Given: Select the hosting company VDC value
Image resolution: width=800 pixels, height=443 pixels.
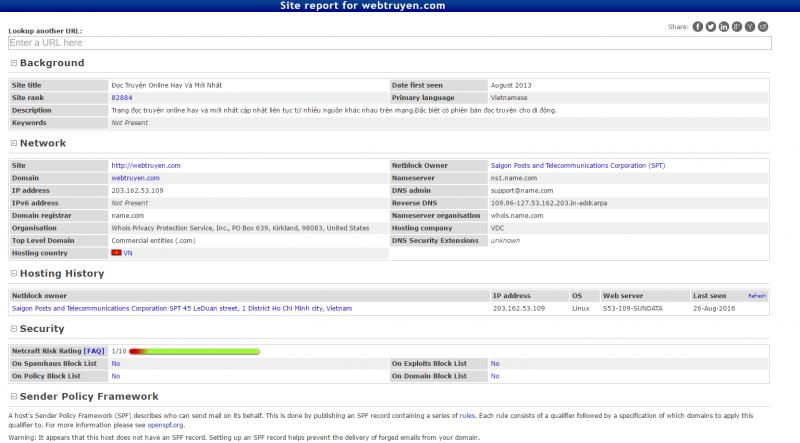Looking at the screenshot, I should point(497,228).
